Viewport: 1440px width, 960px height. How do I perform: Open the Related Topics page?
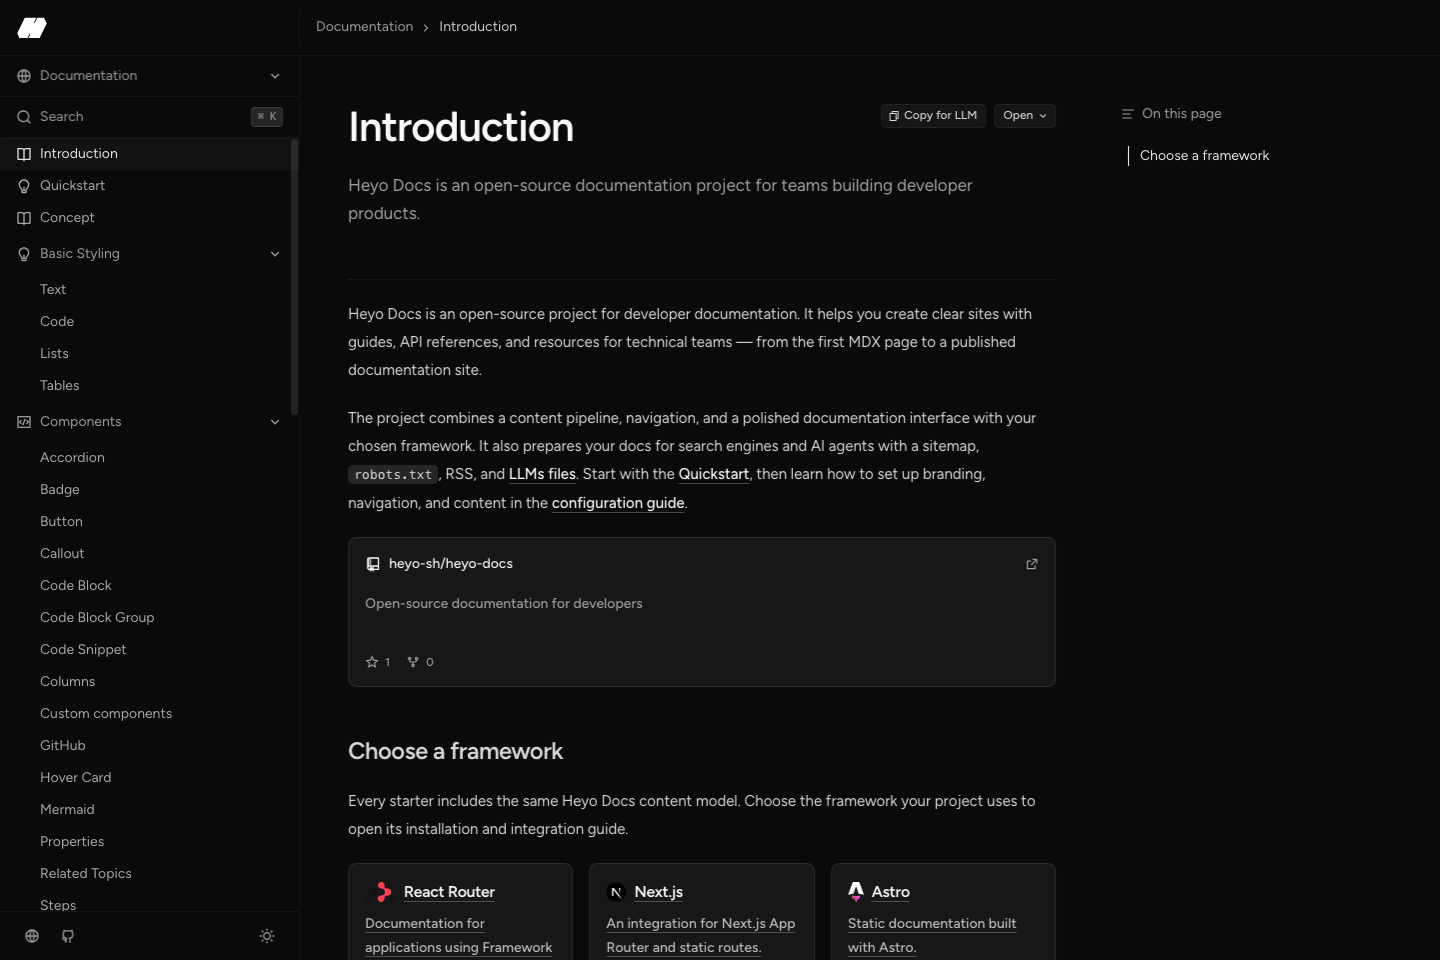pos(86,874)
